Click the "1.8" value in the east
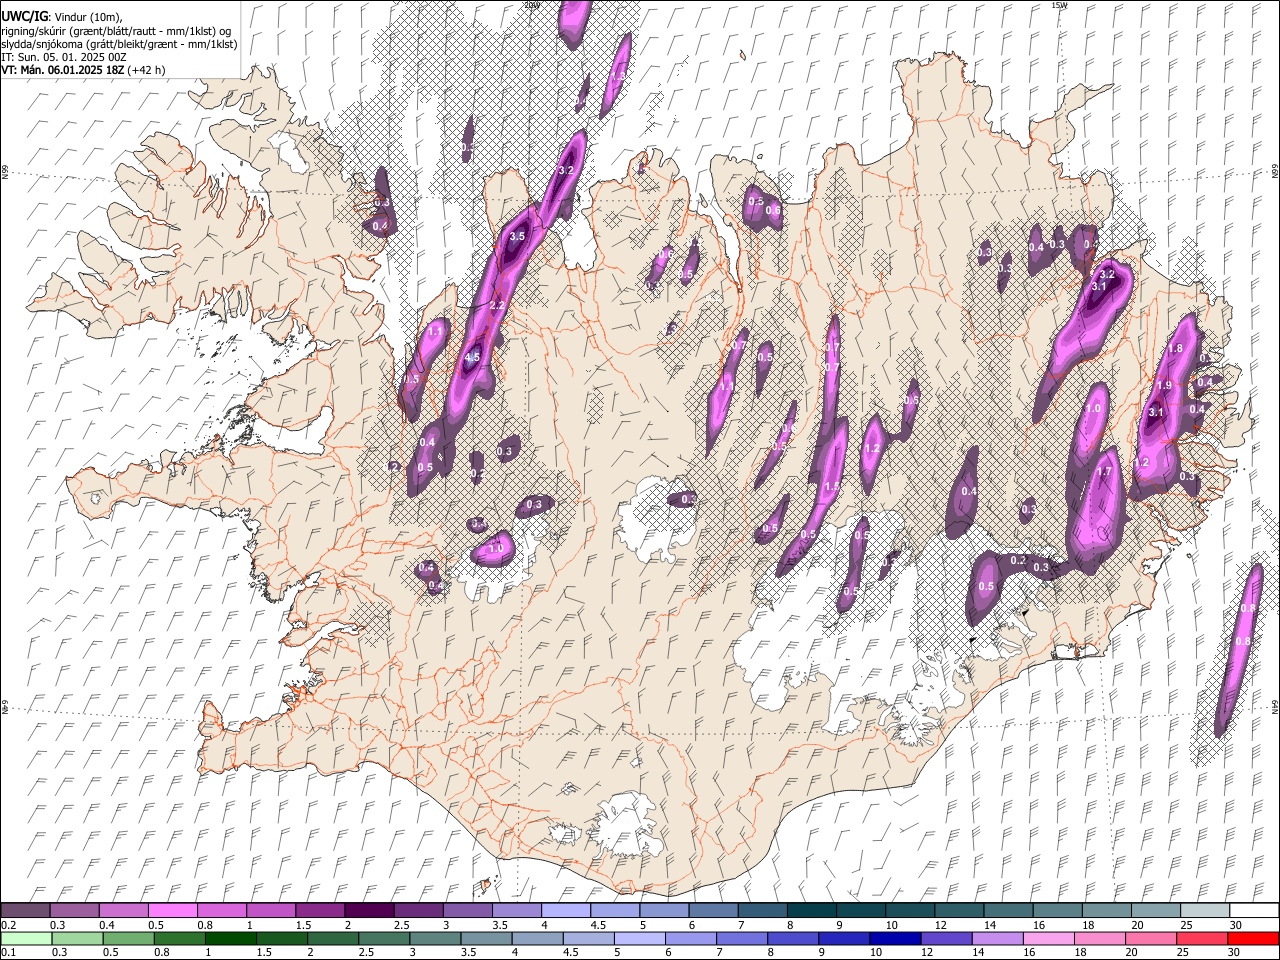The image size is (1280, 960). [x=1176, y=349]
